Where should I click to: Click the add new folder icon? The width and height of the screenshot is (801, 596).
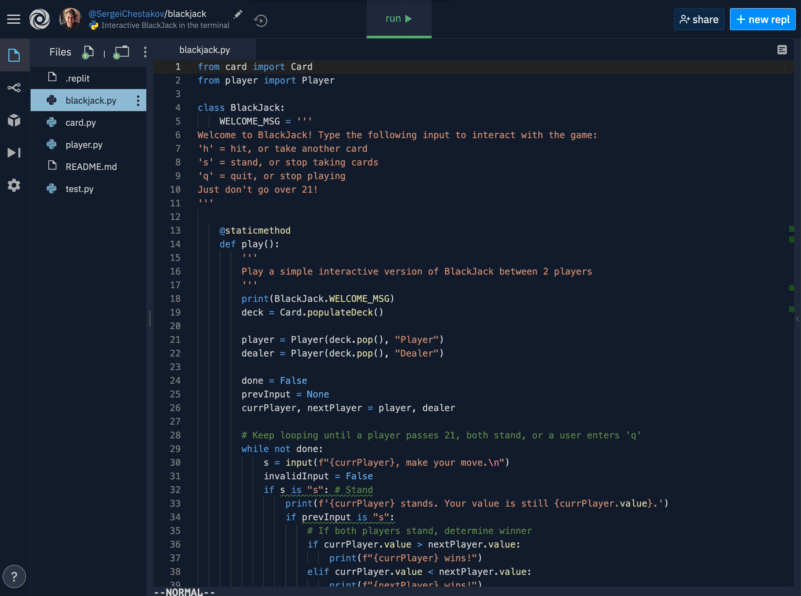tap(121, 52)
